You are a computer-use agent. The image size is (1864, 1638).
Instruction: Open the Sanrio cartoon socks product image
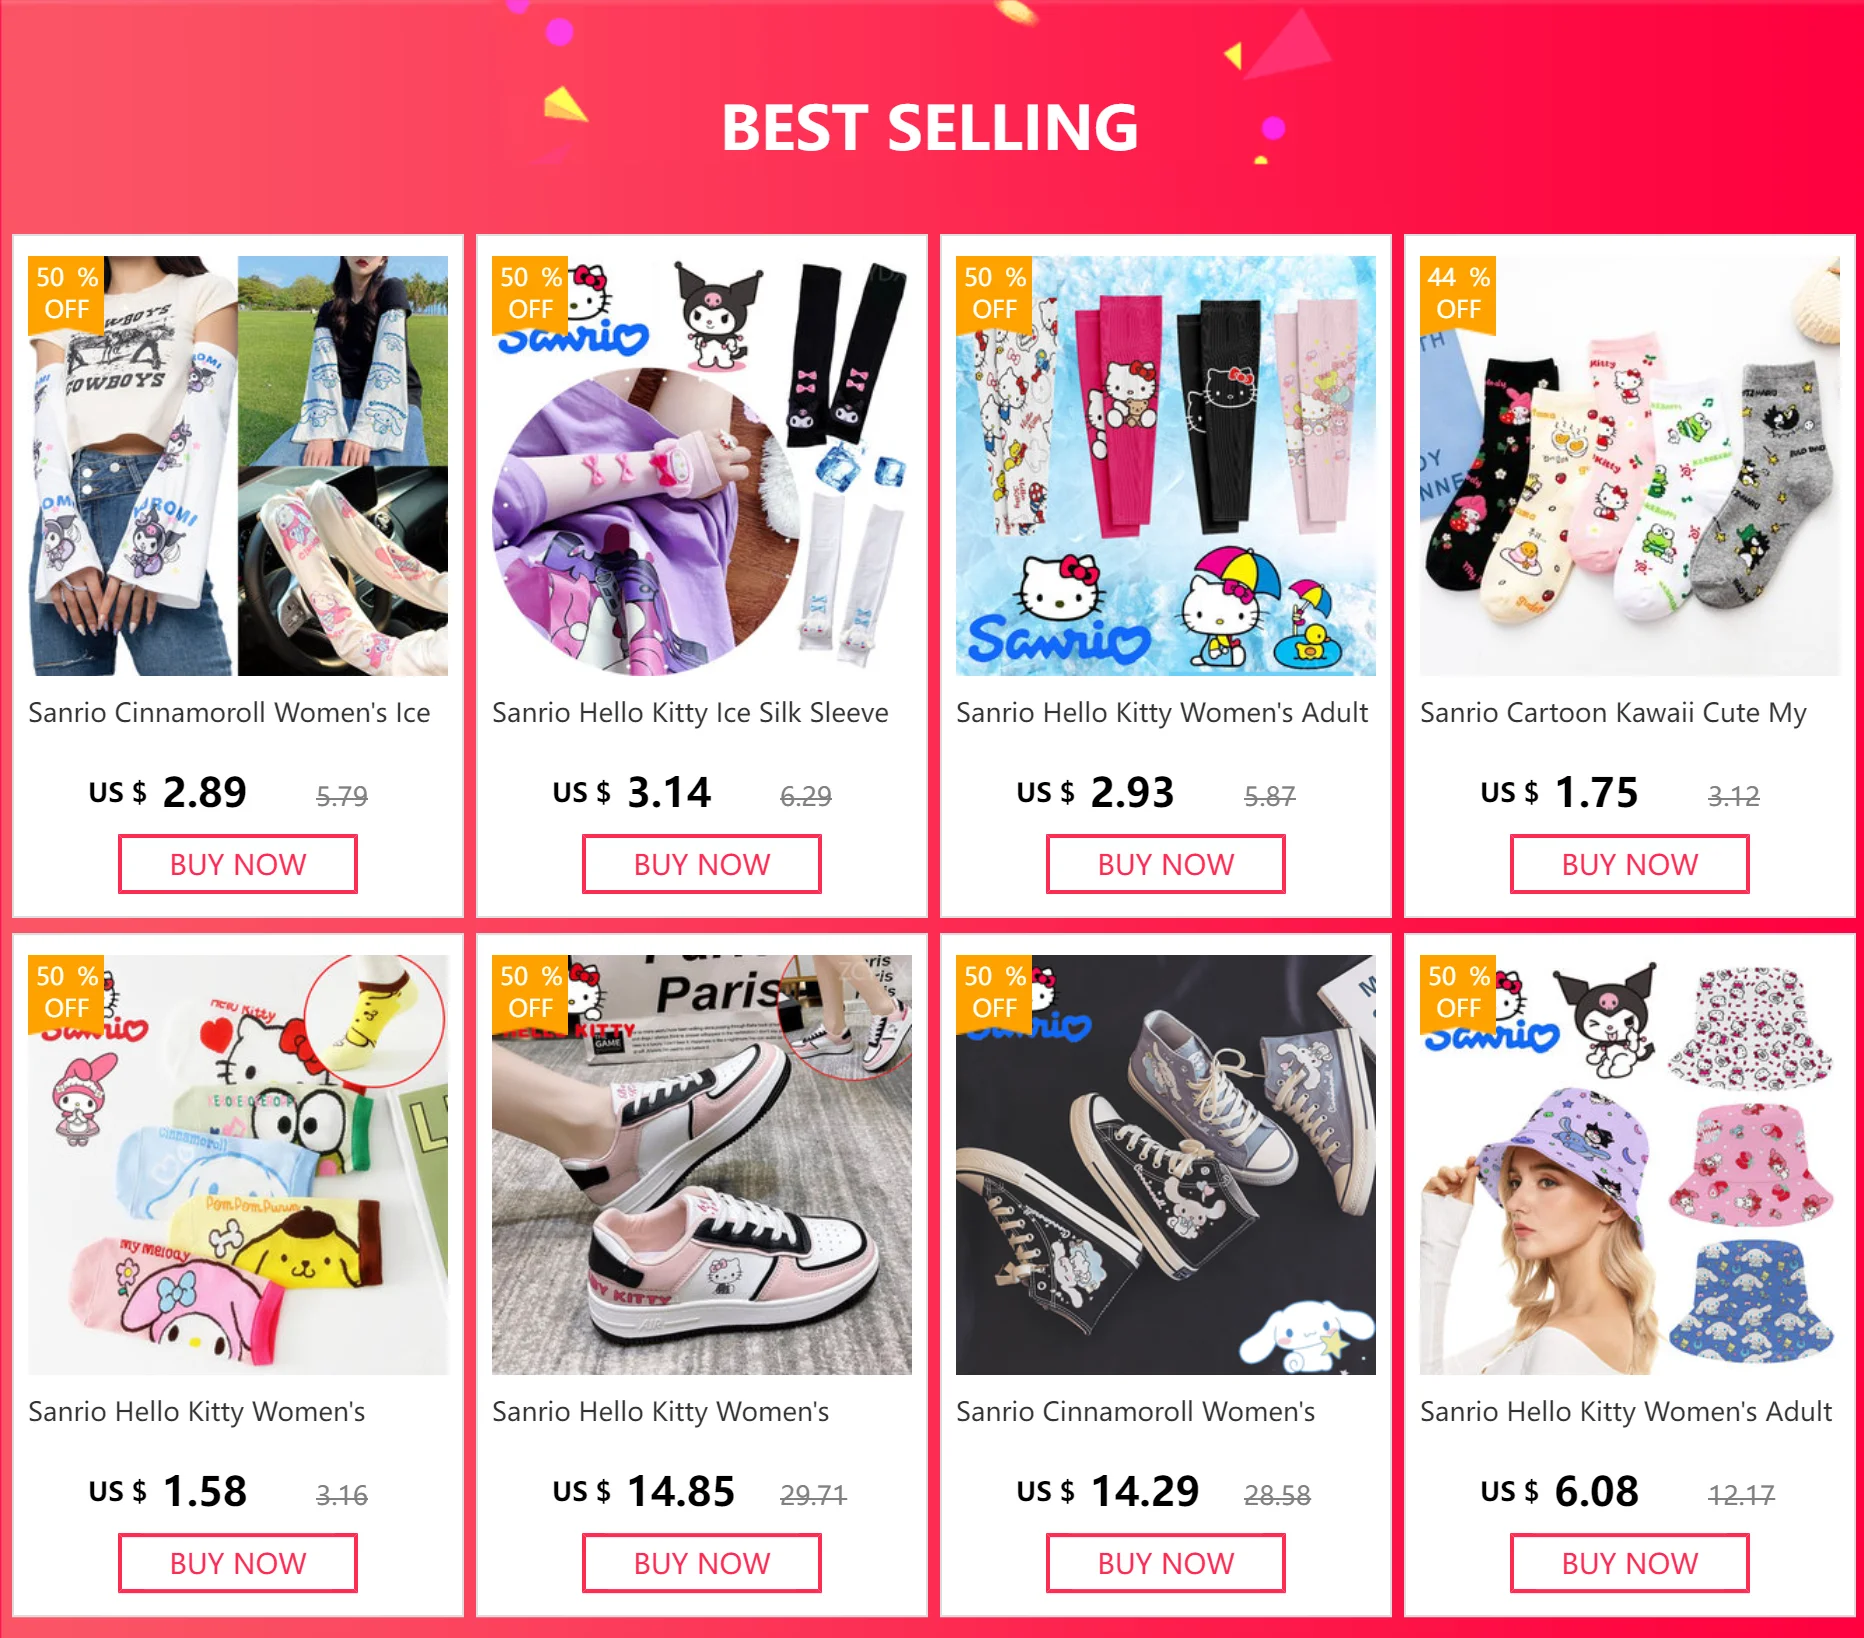[1630, 466]
